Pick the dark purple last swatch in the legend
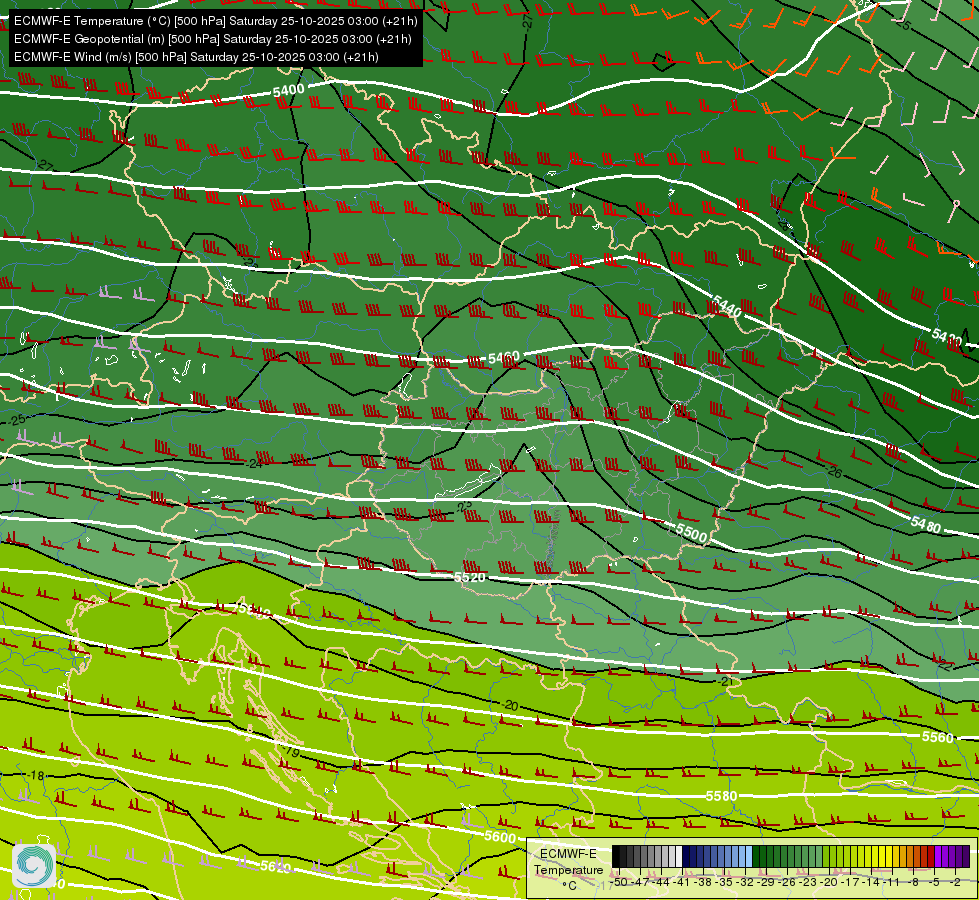This screenshot has height=900, width=979. tap(966, 856)
